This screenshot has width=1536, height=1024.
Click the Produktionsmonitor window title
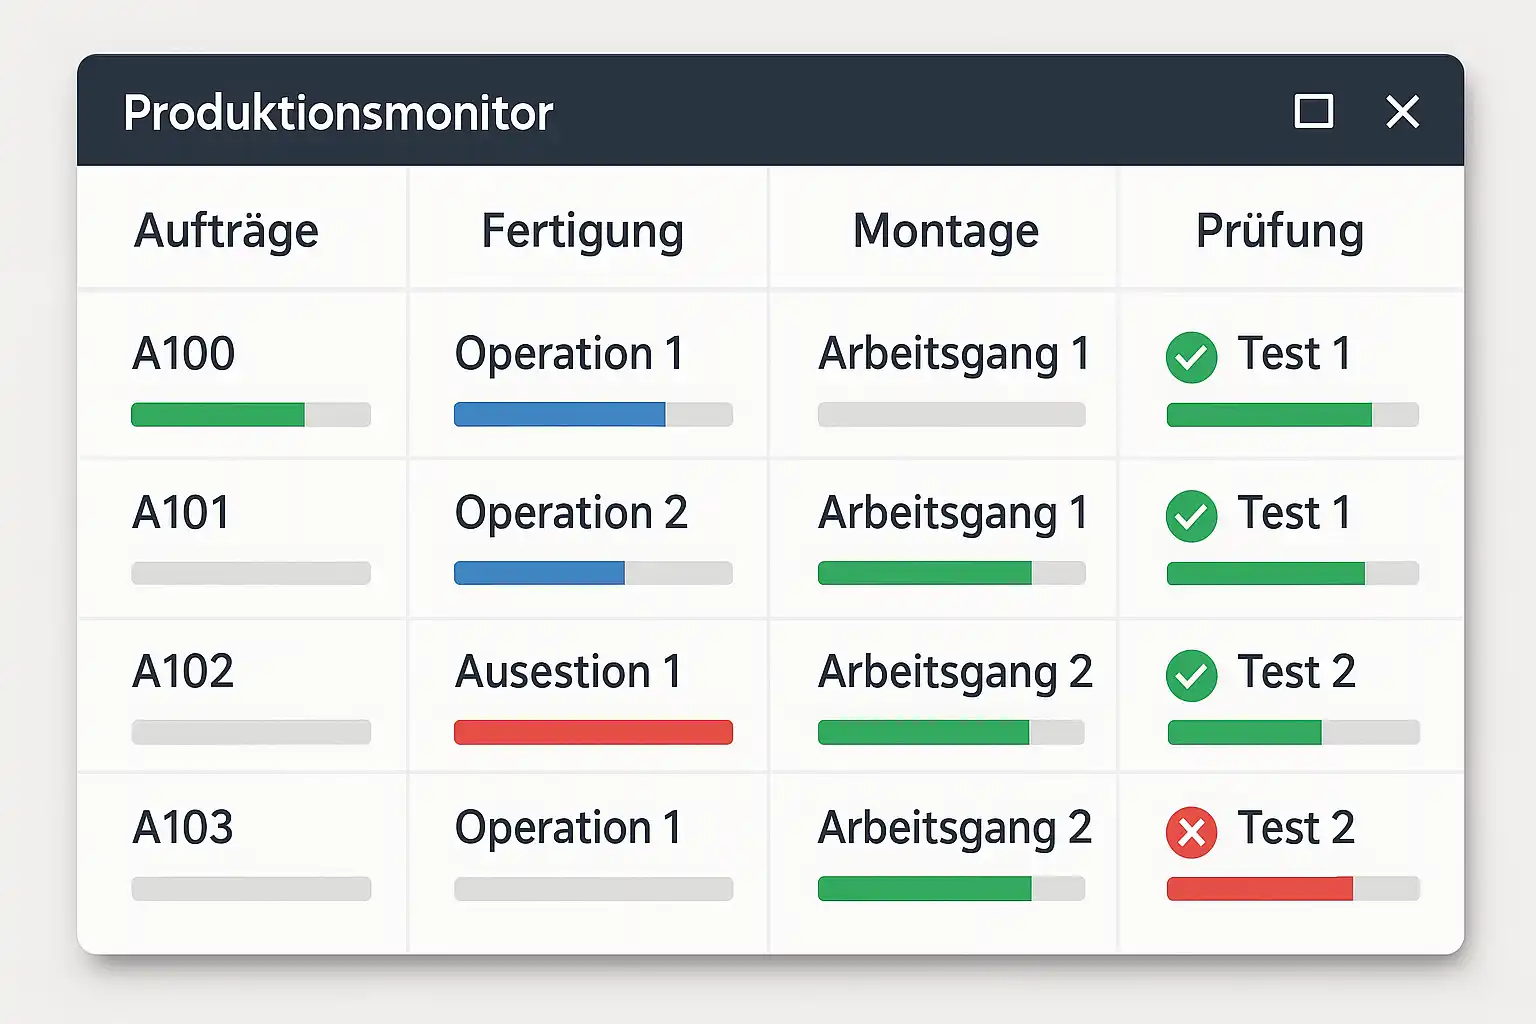(338, 112)
